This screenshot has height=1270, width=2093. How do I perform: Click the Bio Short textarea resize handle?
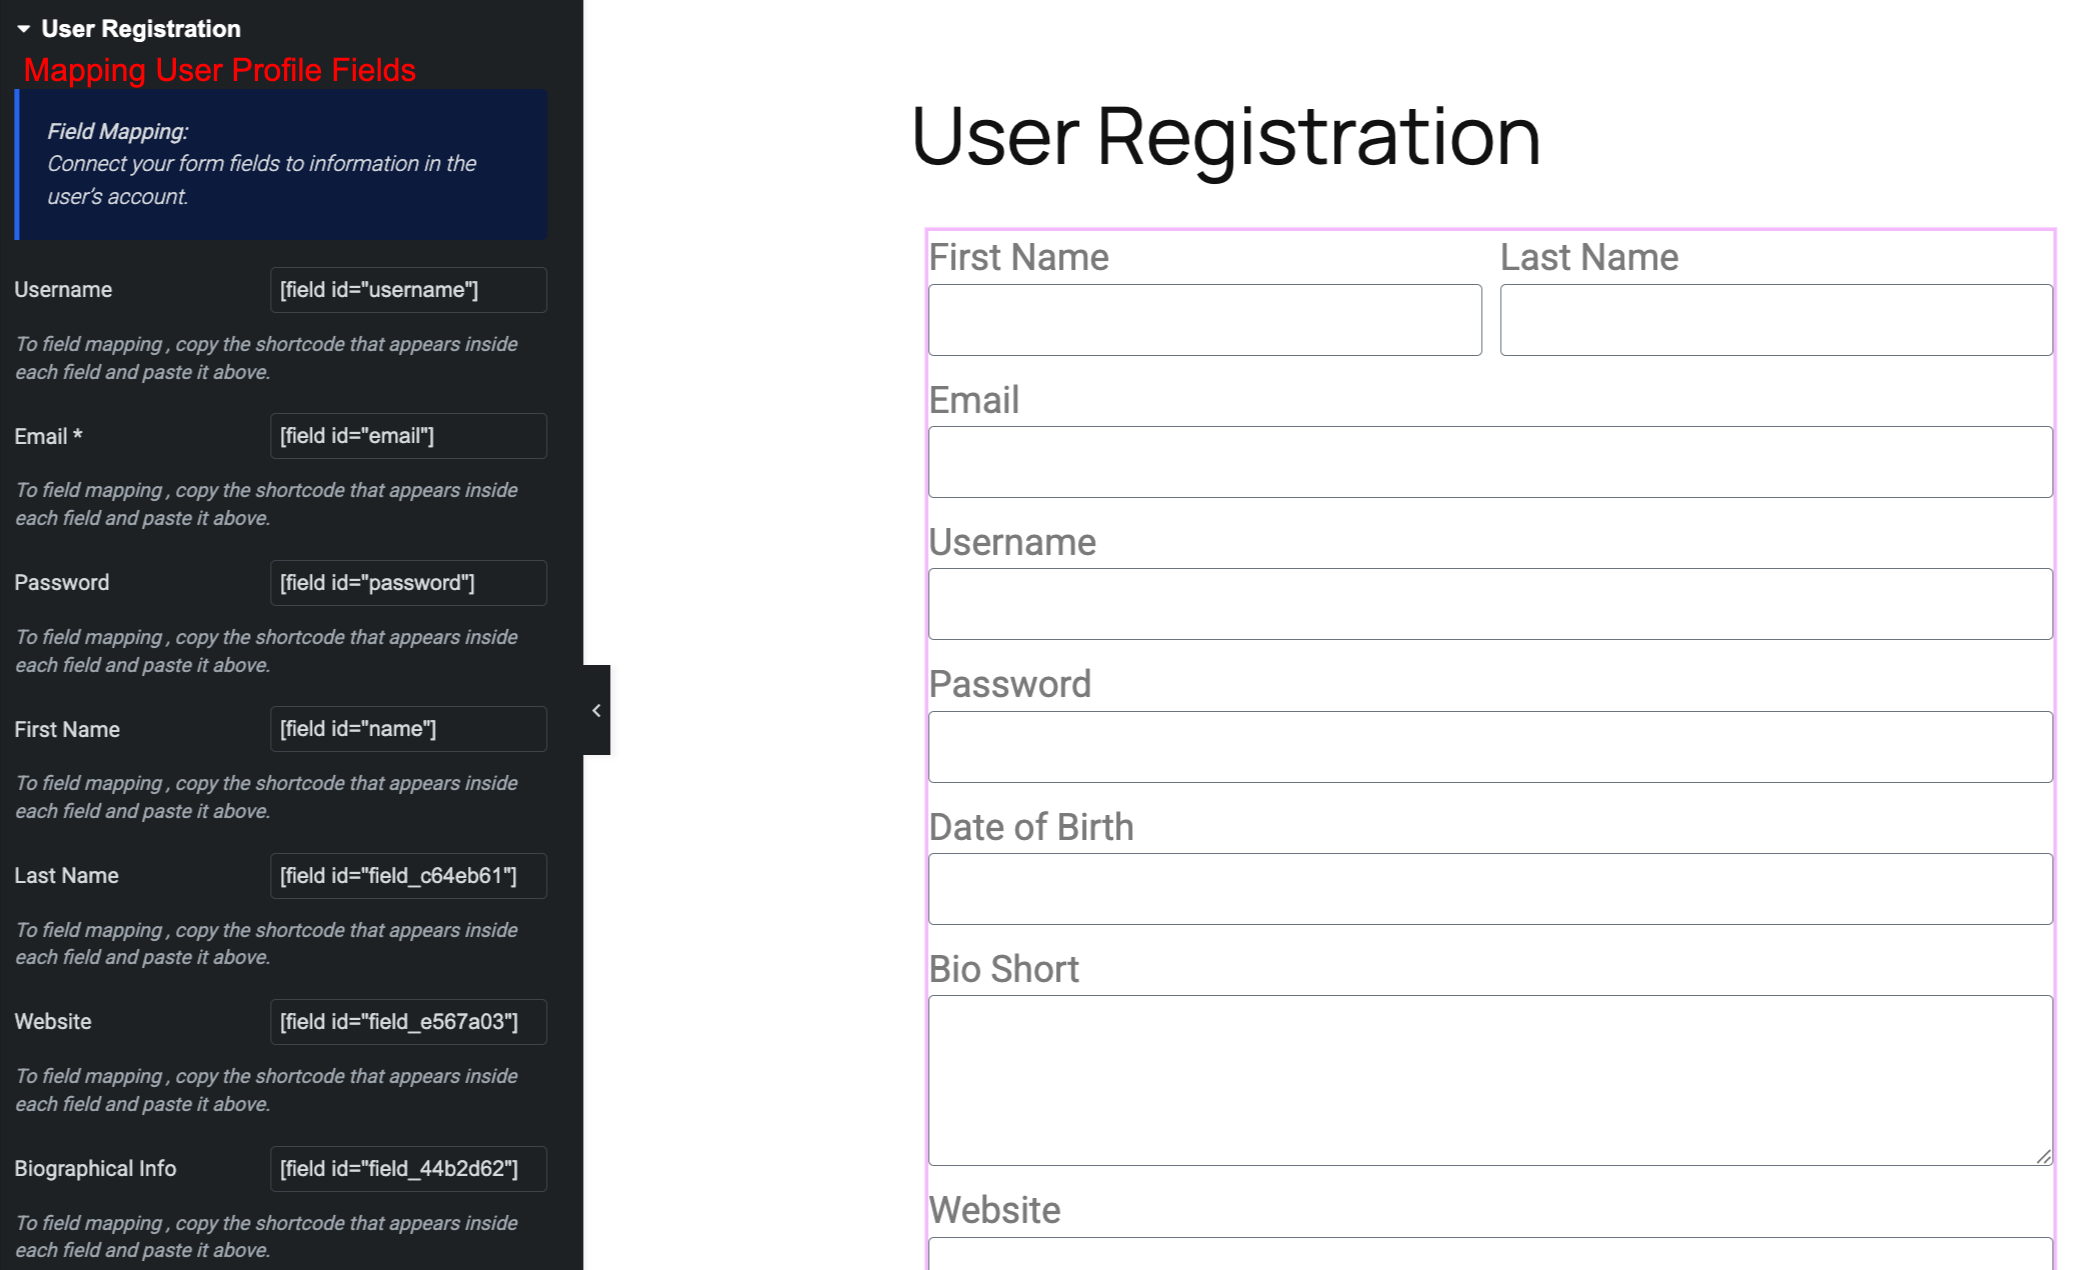pos(2043,1156)
